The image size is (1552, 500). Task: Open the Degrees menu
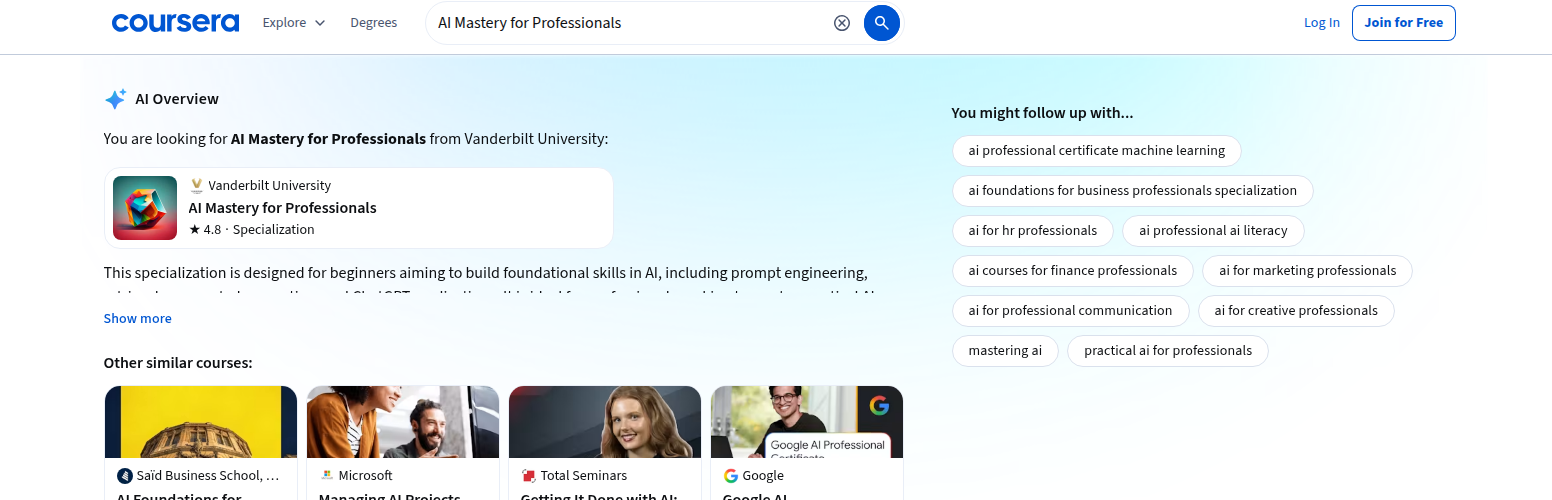pos(373,23)
